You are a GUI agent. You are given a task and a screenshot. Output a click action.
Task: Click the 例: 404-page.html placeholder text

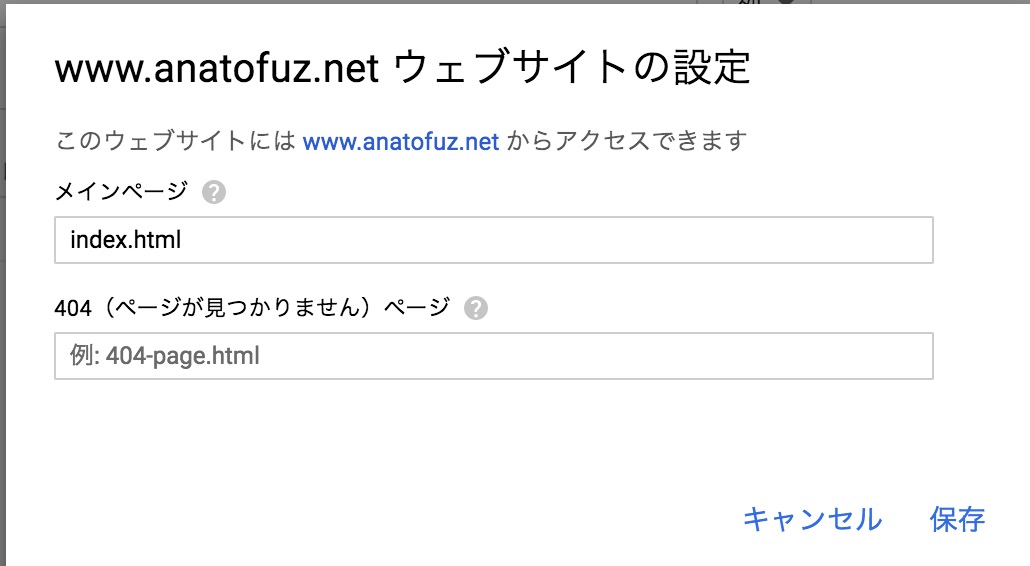[165, 356]
